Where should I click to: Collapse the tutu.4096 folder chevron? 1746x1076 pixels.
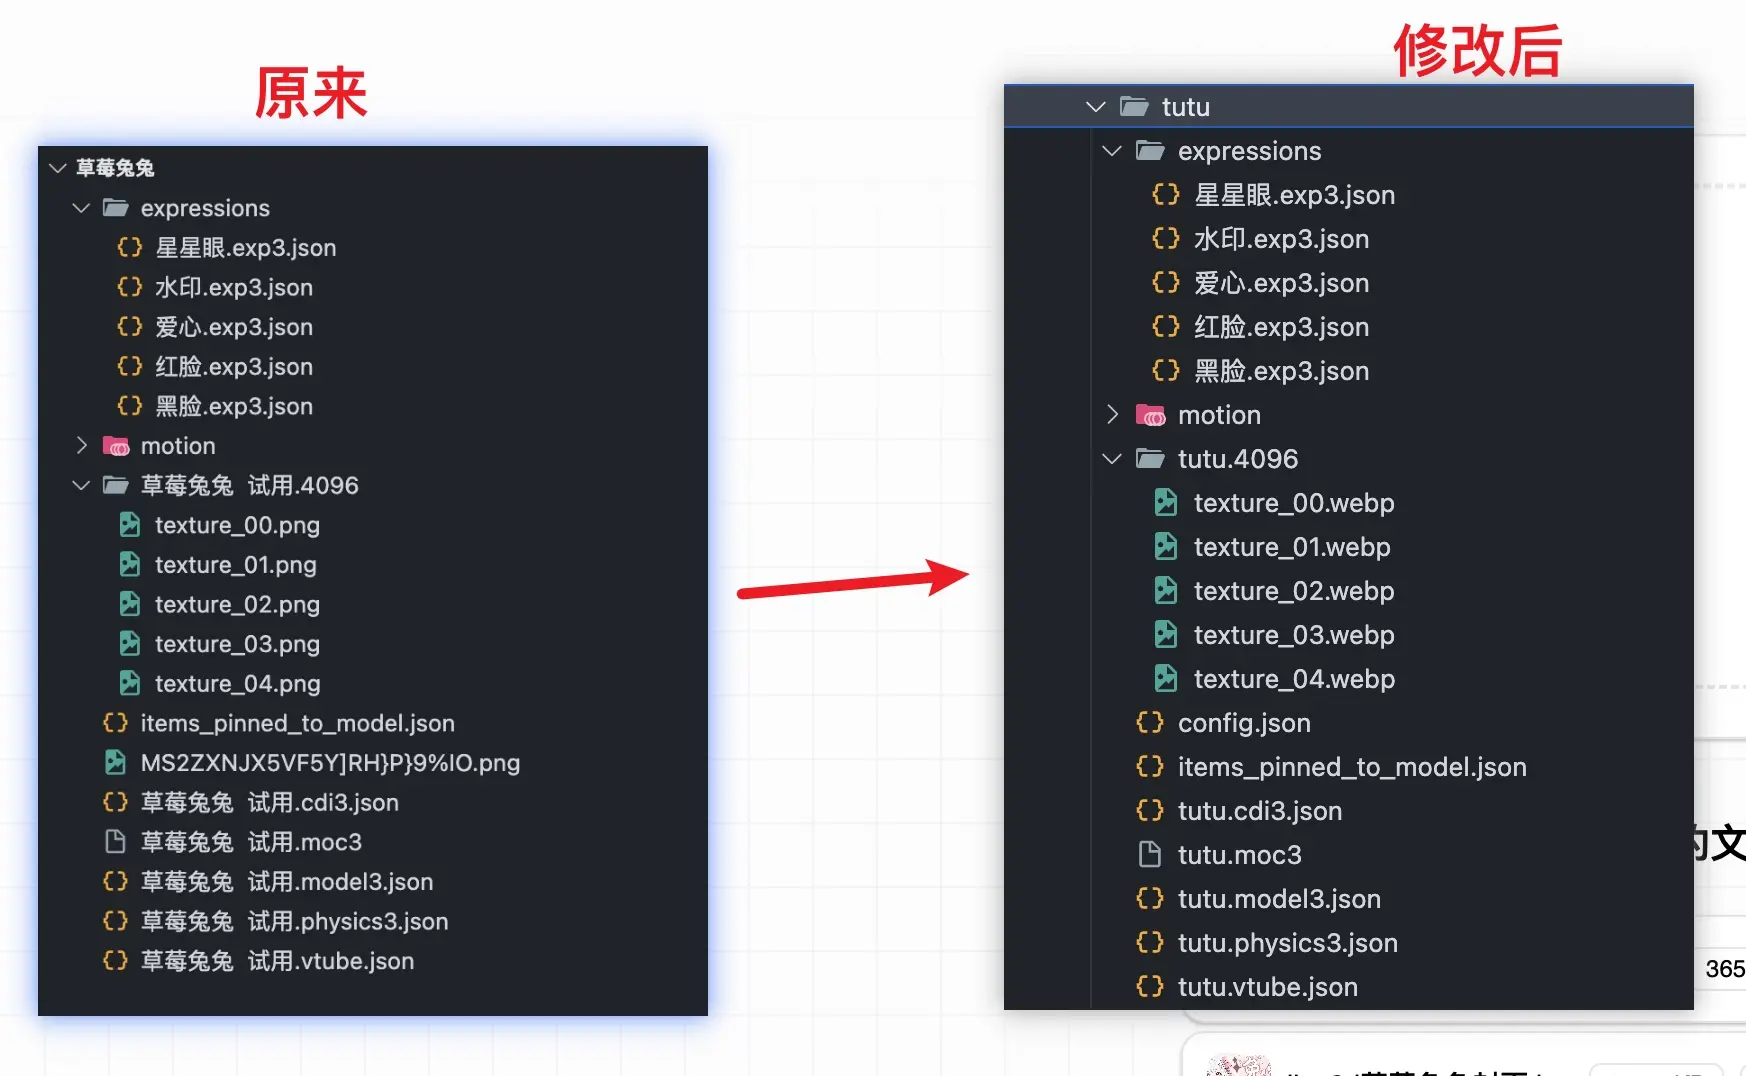tap(1112, 459)
